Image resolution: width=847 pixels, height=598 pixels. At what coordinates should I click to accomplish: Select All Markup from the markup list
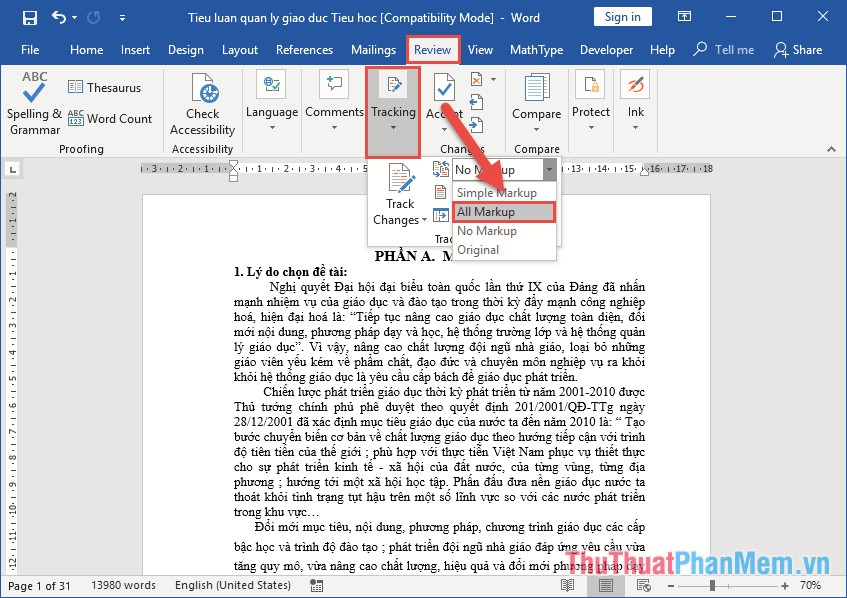click(503, 212)
